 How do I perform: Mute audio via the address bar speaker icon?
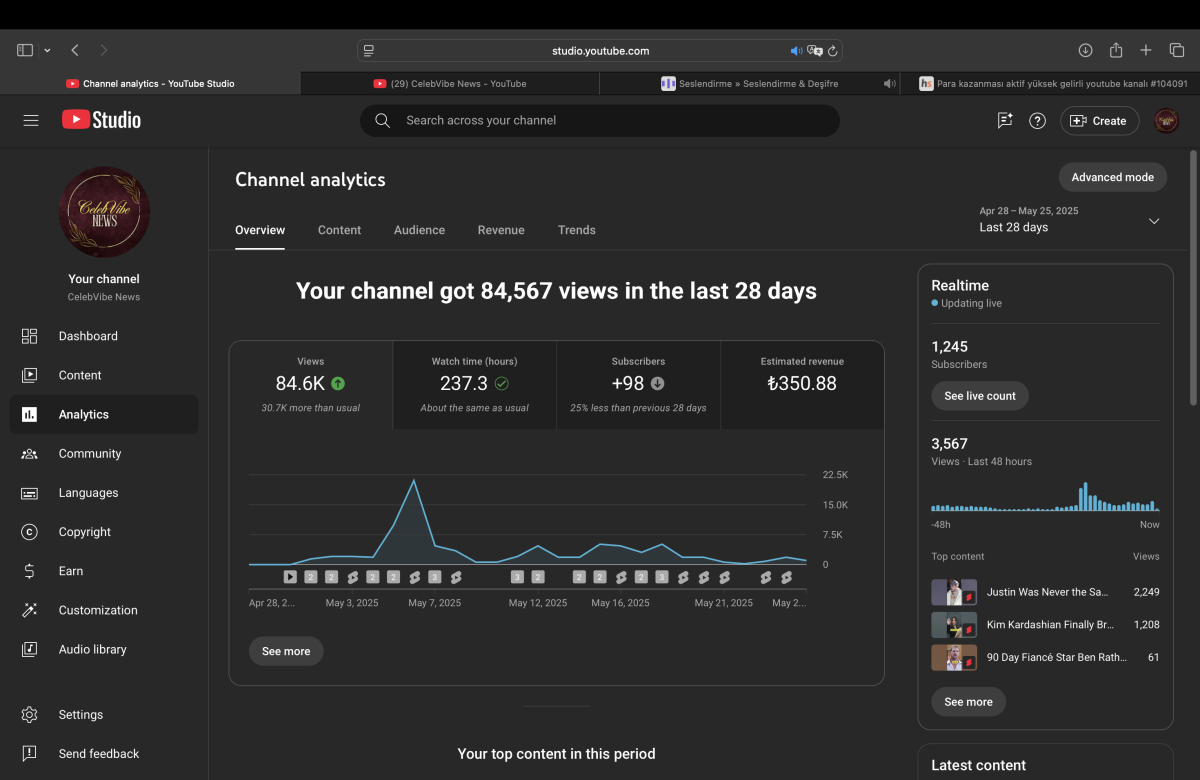point(796,50)
